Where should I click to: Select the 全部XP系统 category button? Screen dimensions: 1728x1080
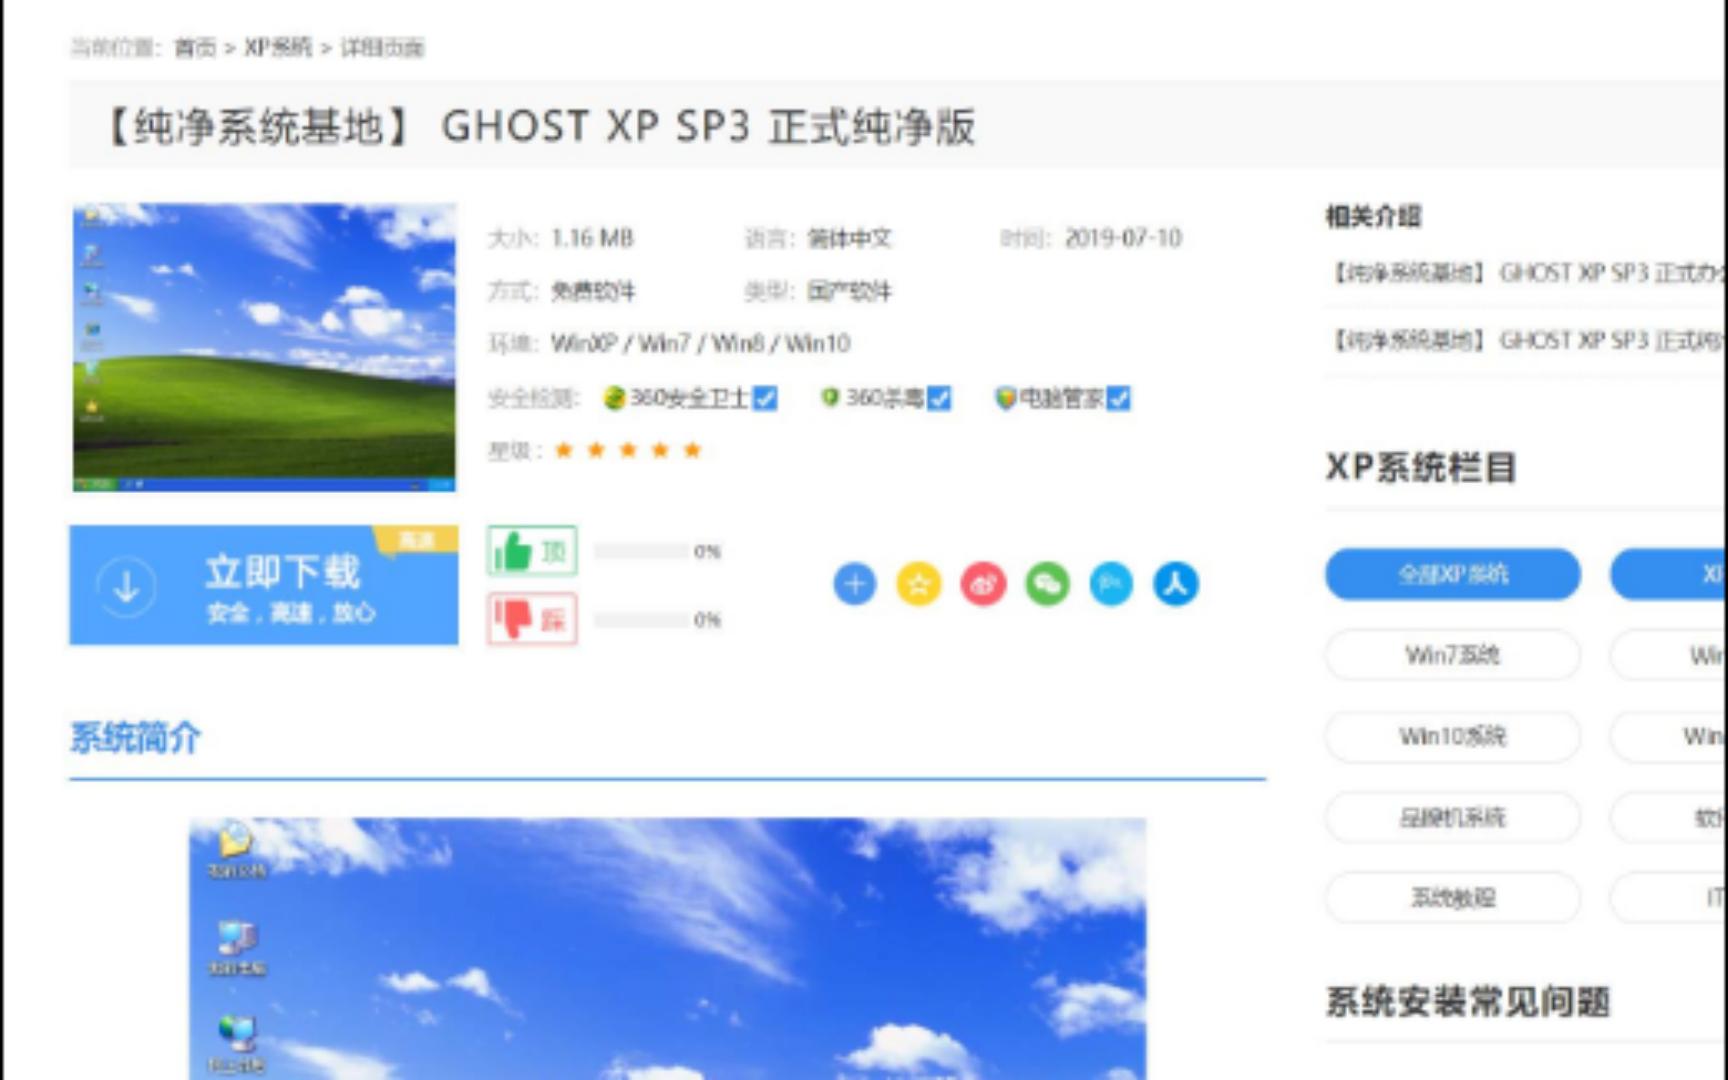click(1453, 574)
